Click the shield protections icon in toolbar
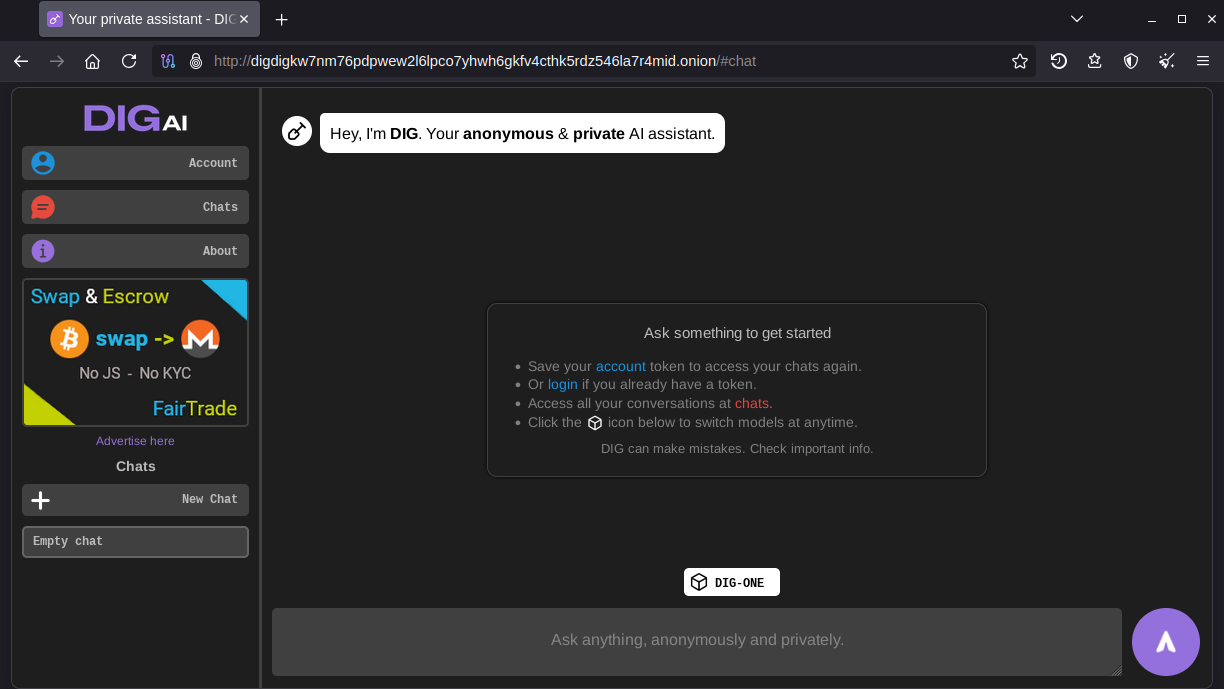1224x689 pixels. click(x=1130, y=61)
